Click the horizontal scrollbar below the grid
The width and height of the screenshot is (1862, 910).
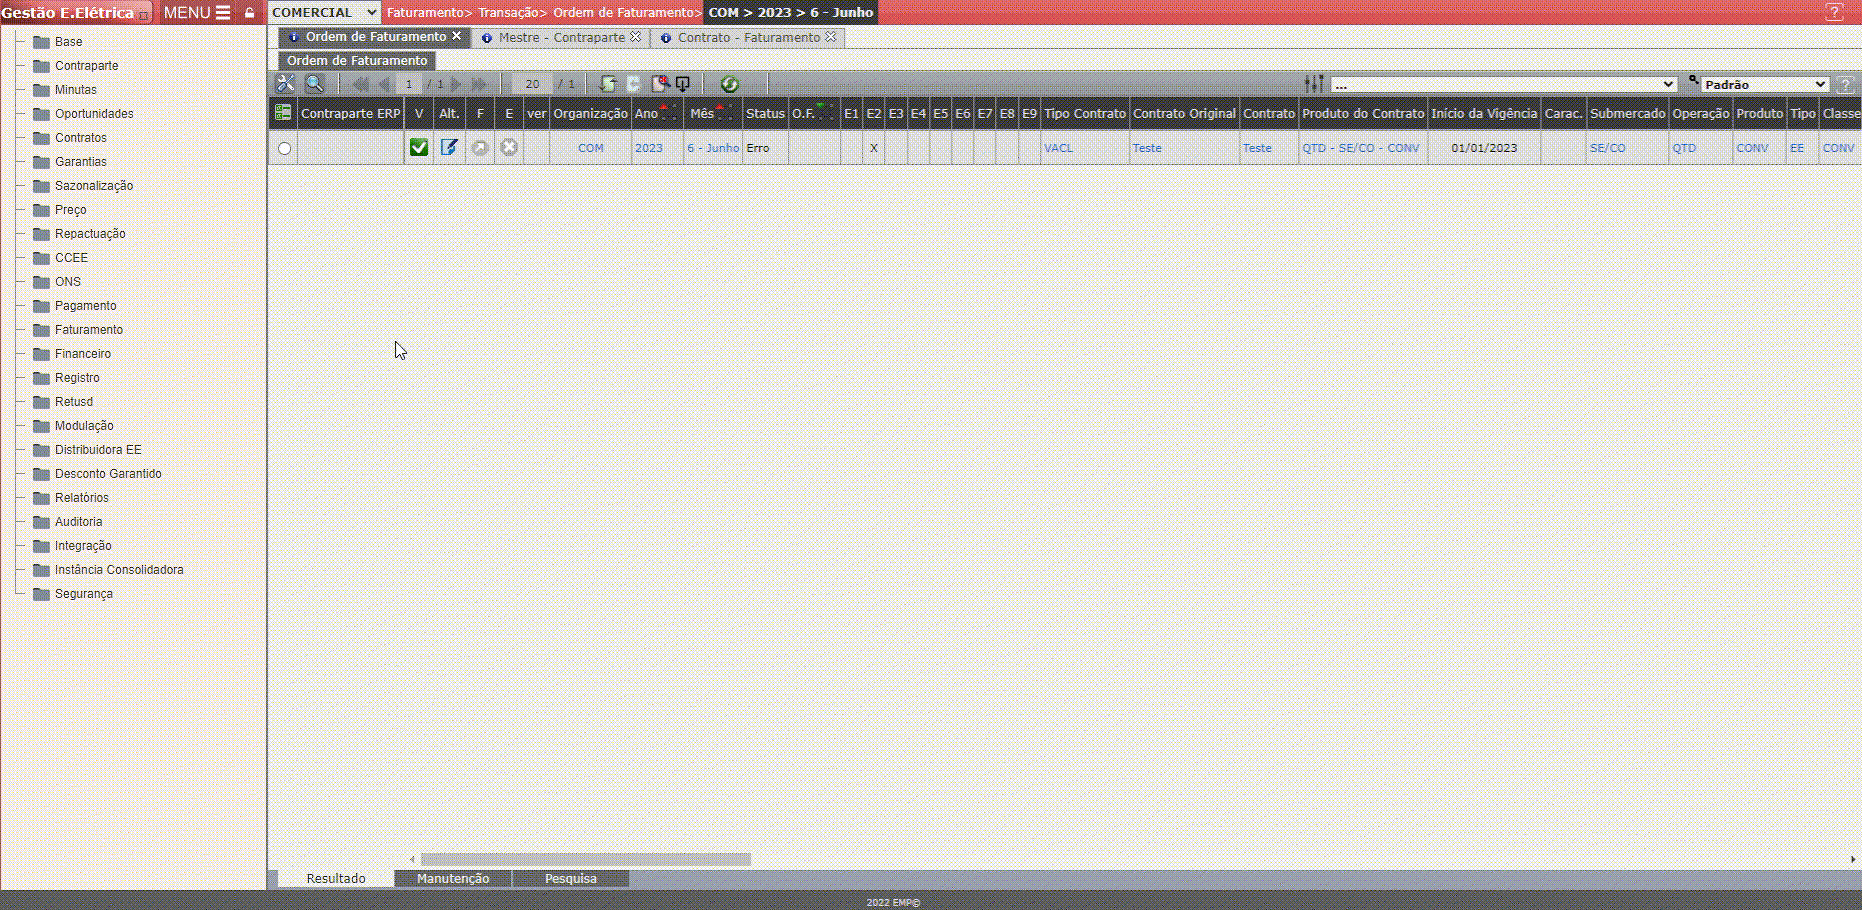point(585,860)
